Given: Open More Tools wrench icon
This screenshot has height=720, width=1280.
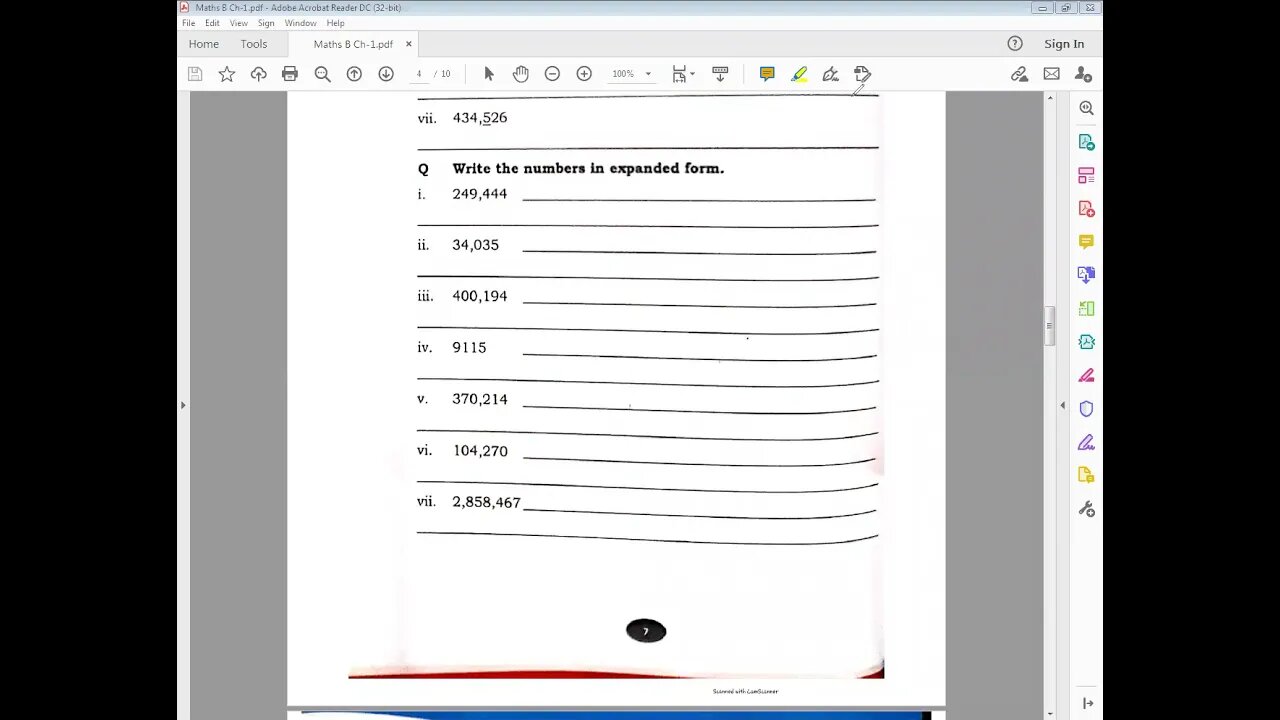Looking at the screenshot, I should (x=1087, y=509).
